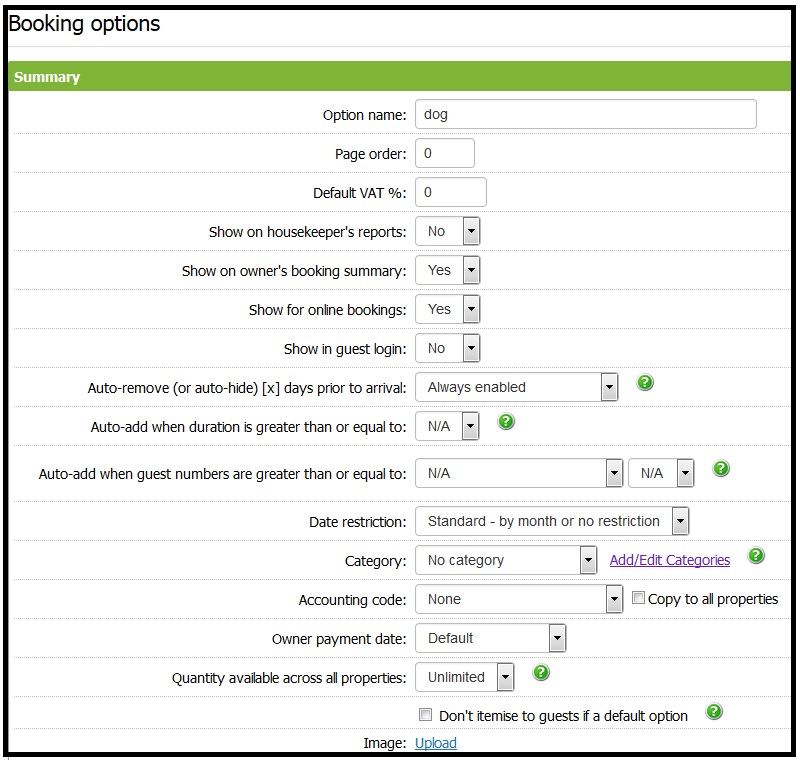This screenshot has height=760, width=800.
Task: Click help icon next to Quantity available dropdown
Action: [541, 673]
